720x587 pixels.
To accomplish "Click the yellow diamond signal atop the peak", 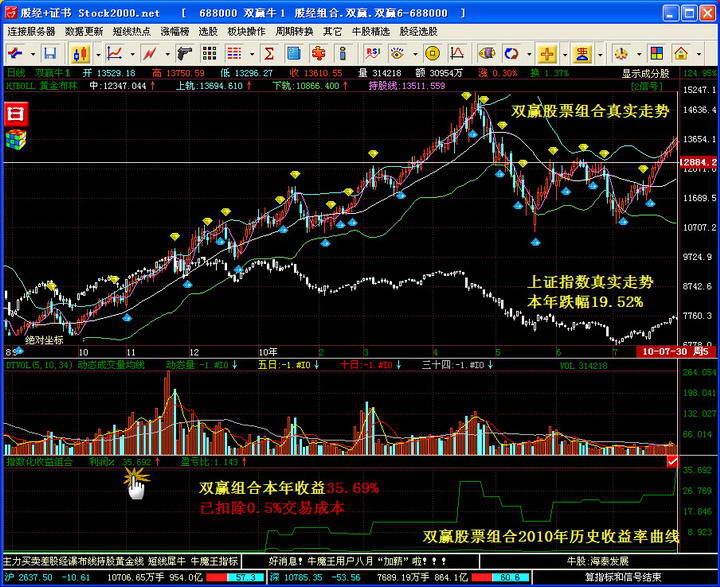I will [x=483, y=99].
